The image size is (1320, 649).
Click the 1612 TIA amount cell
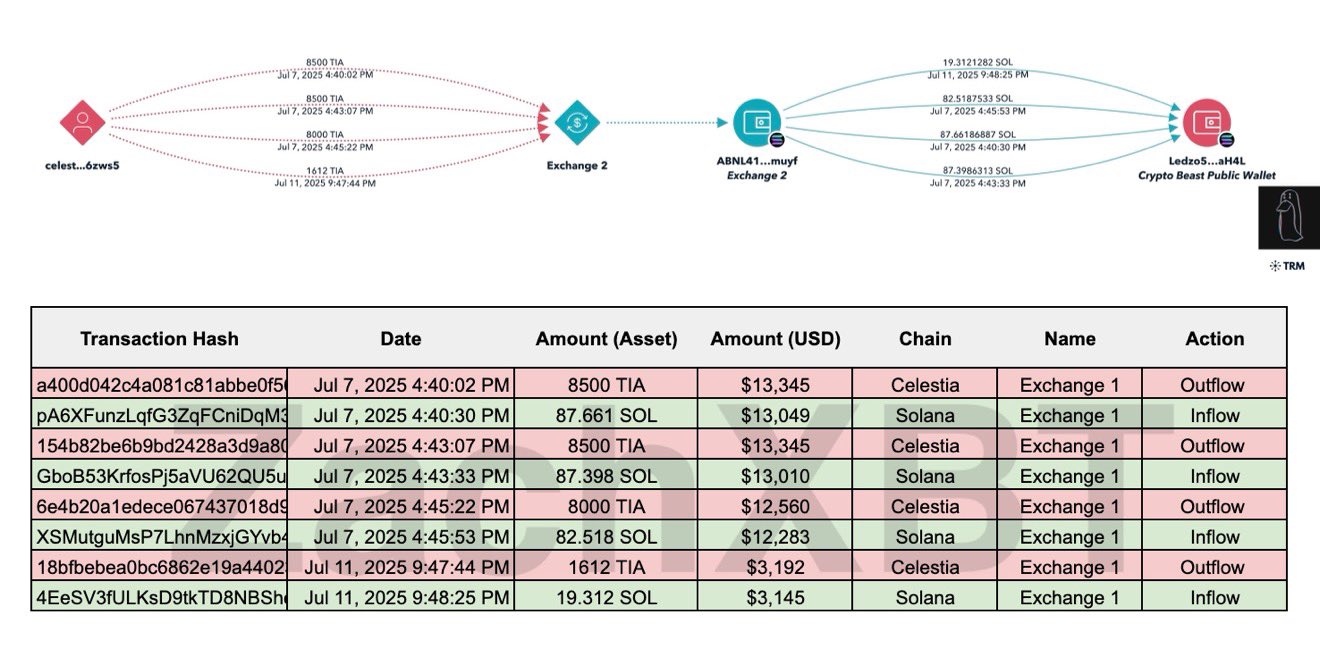coord(606,567)
